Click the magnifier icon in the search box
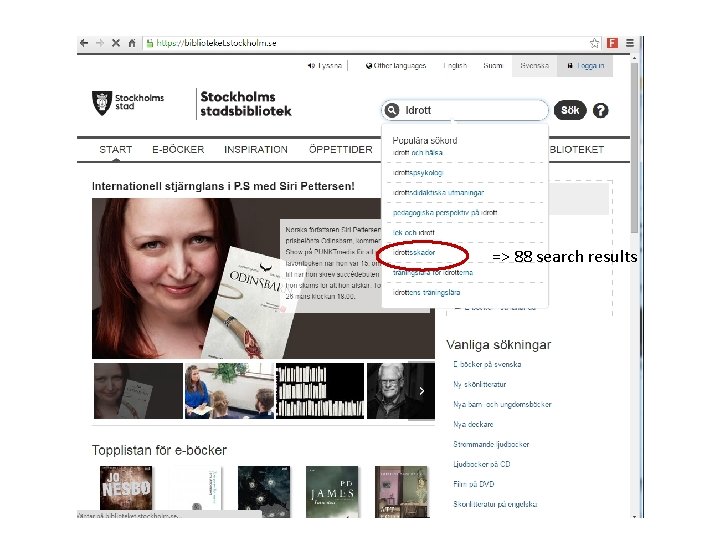This screenshot has height=540, width=720. tap(392, 110)
